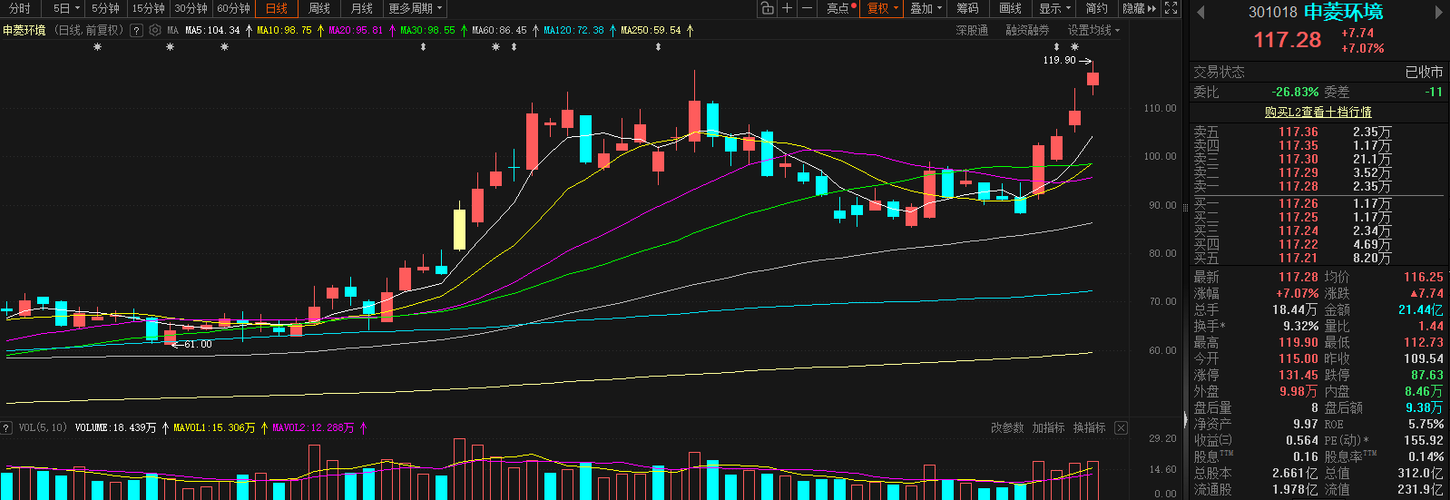Click the MA60:86.45 label
The image size is (1450, 500).
tap(498, 30)
